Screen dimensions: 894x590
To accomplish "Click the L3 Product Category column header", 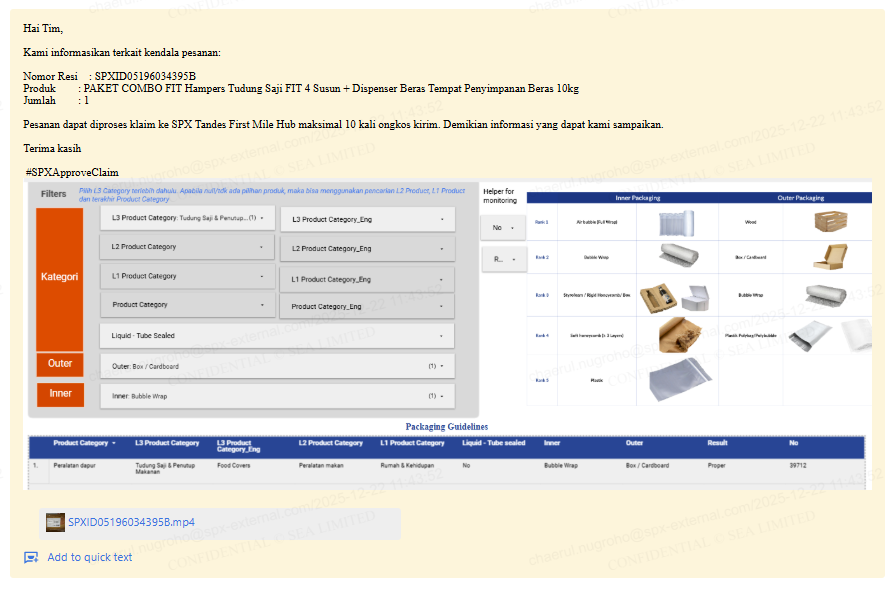I will tap(167, 443).
